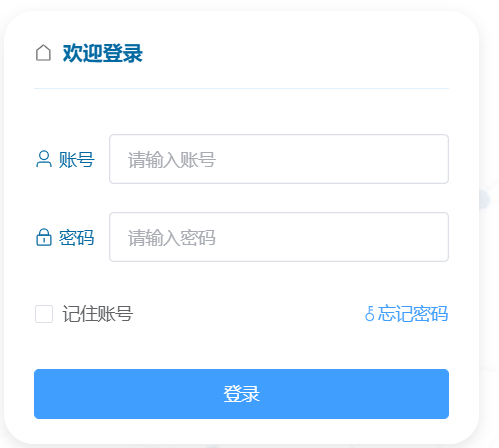Click the 请输入密码 placeholder text
The image size is (499, 448).
172,238
